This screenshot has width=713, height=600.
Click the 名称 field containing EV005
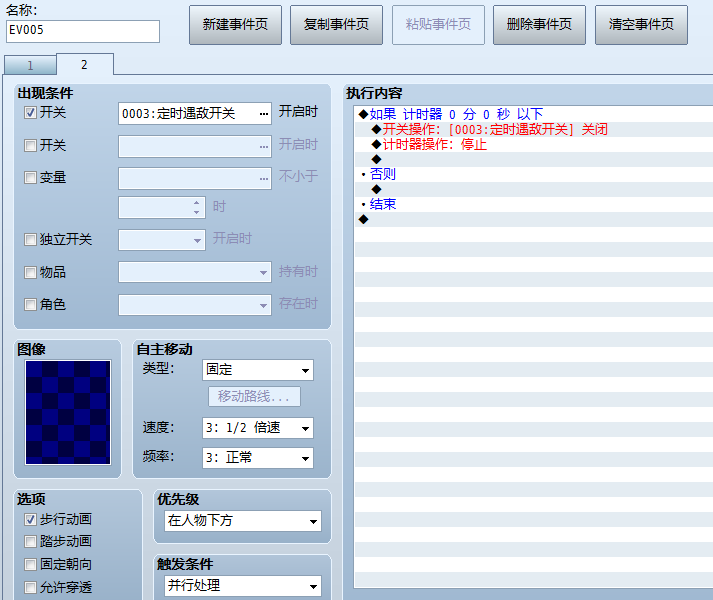83,31
